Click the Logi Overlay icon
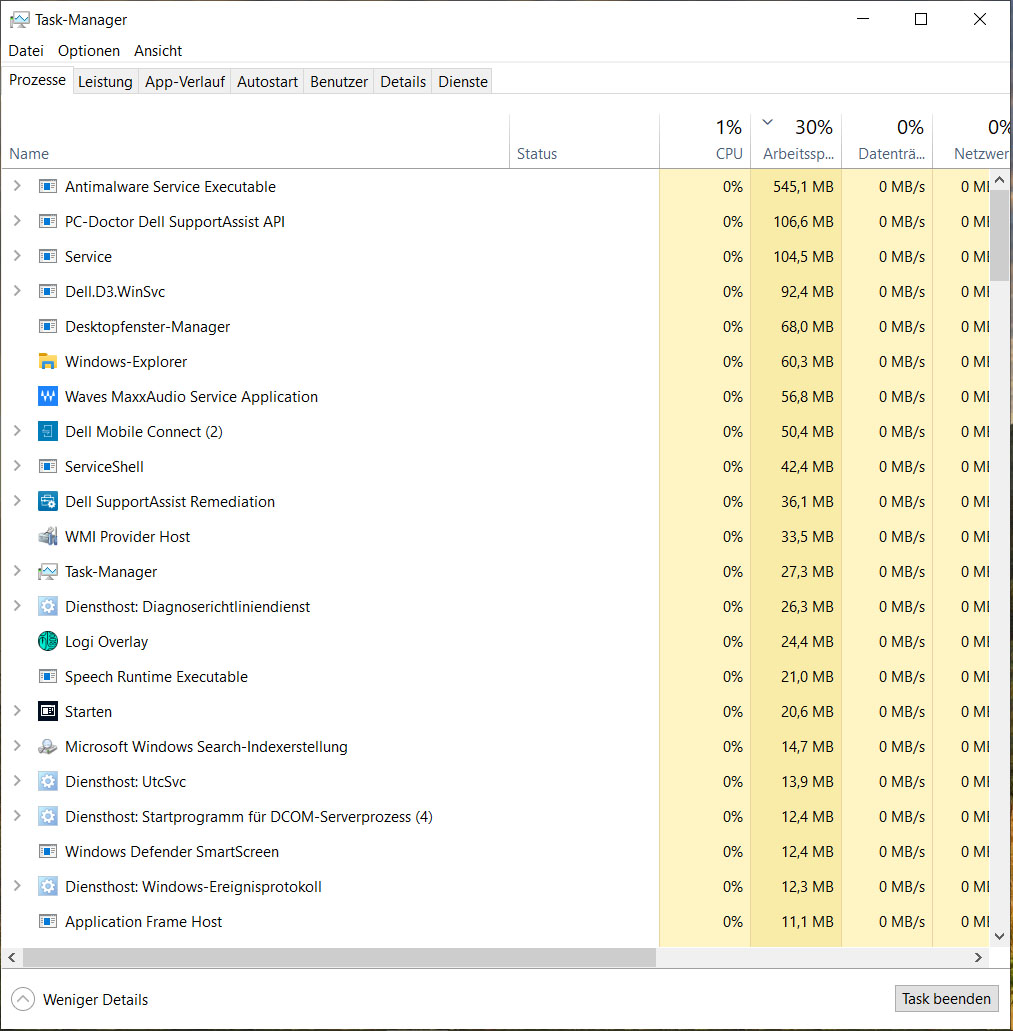This screenshot has width=1013, height=1031. tap(47, 641)
